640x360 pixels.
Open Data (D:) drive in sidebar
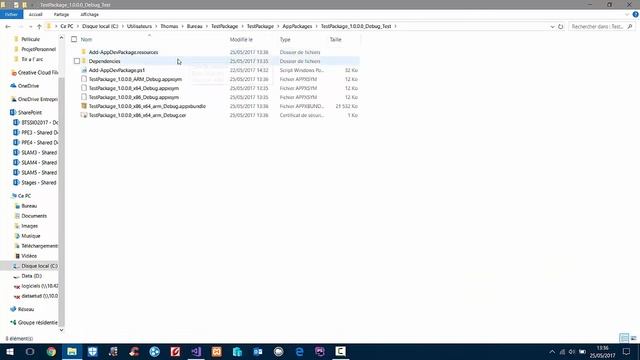click(x=31, y=276)
